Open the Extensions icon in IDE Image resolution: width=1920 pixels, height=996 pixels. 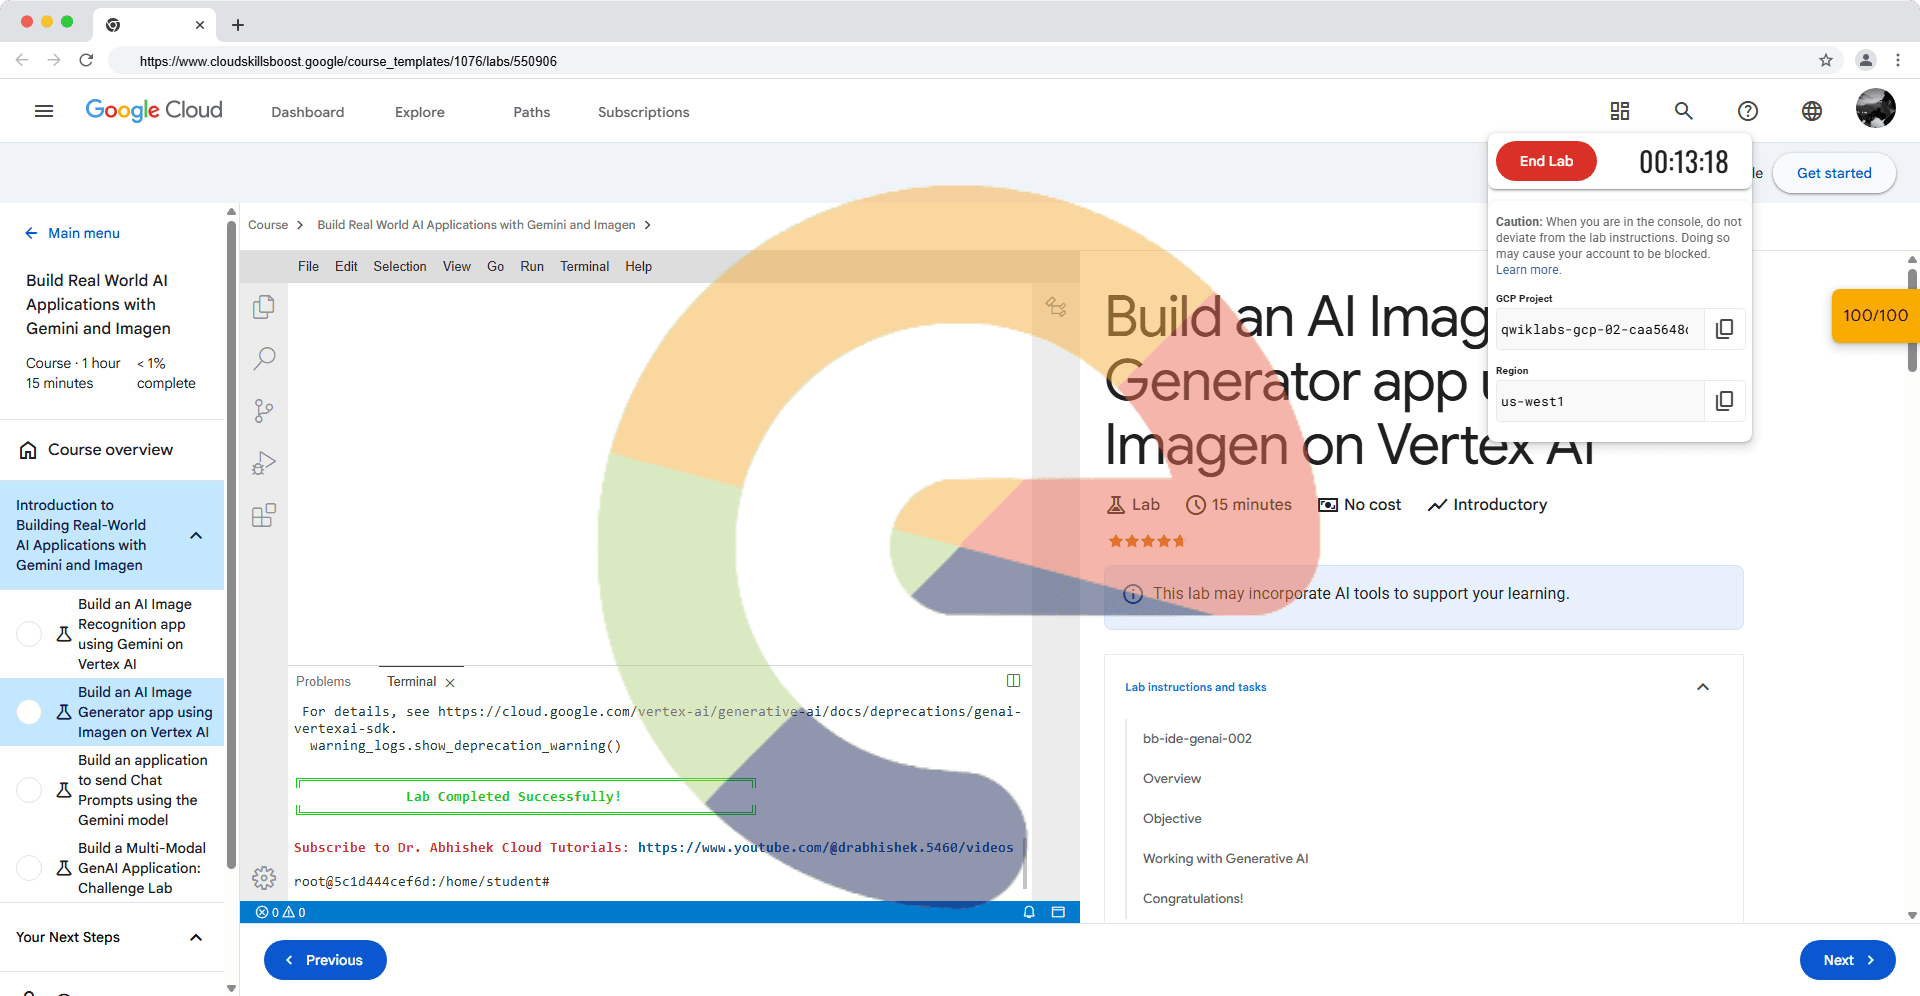(264, 516)
